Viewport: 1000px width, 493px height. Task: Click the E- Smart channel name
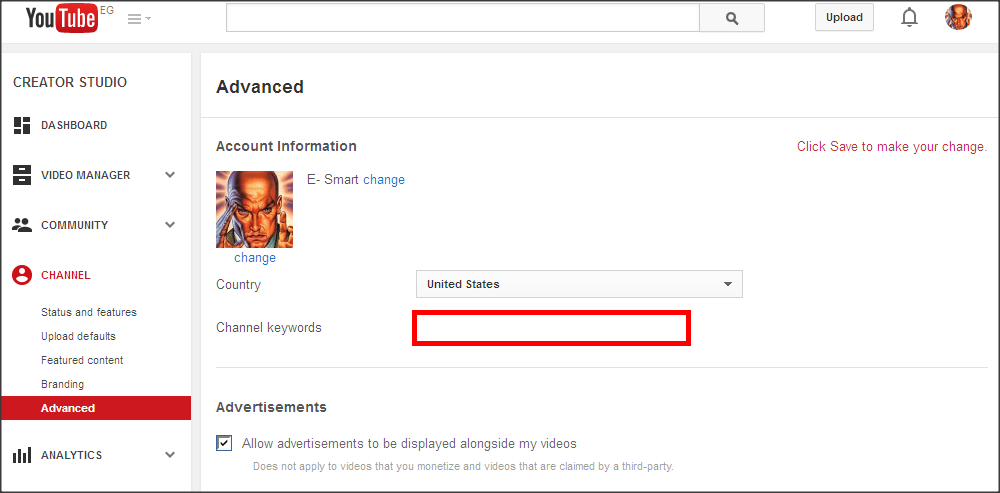[x=334, y=180]
